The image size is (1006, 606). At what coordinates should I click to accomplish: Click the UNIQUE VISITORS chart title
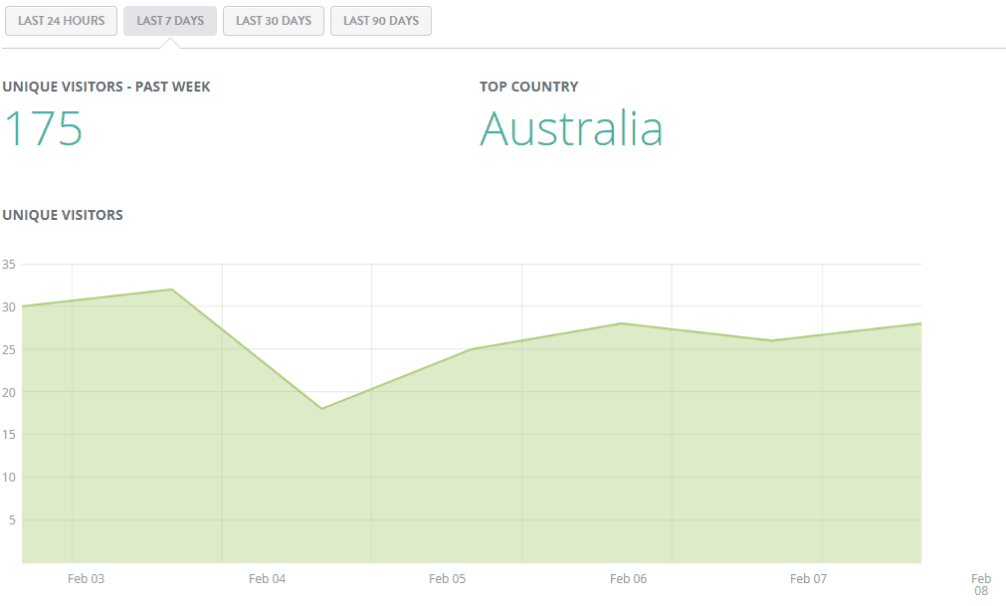coord(64,214)
